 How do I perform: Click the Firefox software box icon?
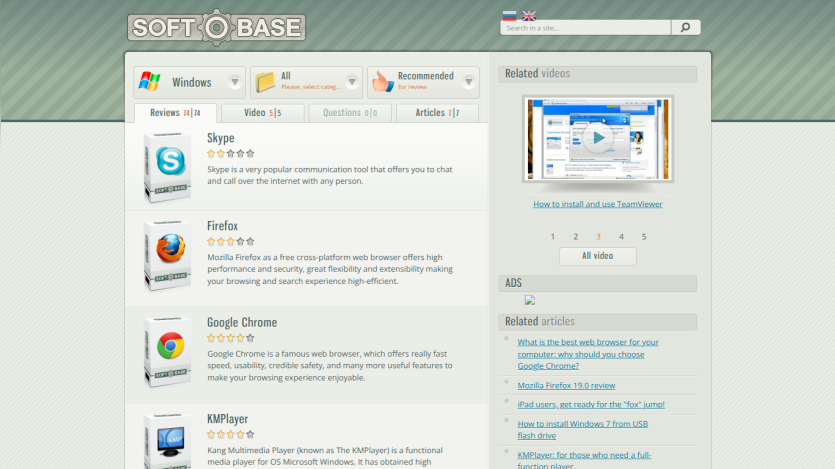[168, 256]
